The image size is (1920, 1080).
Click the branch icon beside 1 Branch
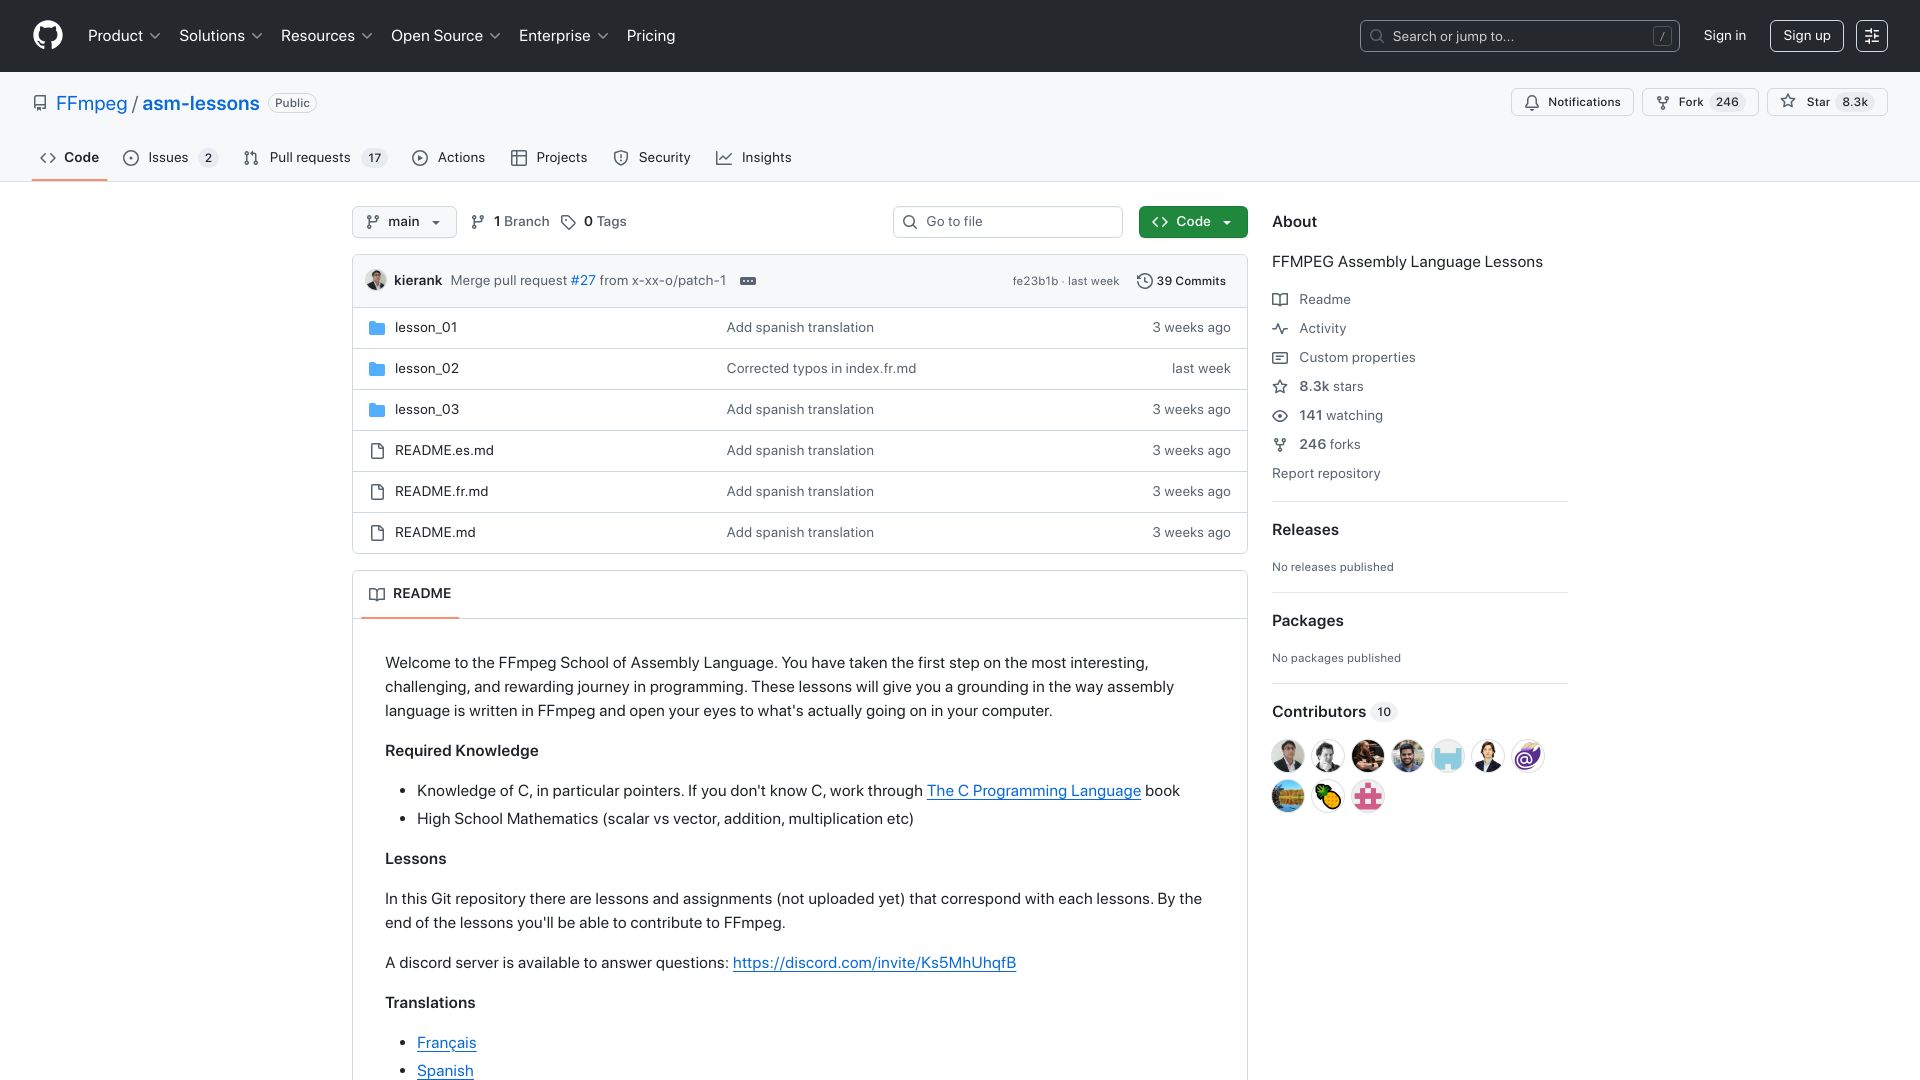[478, 222]
